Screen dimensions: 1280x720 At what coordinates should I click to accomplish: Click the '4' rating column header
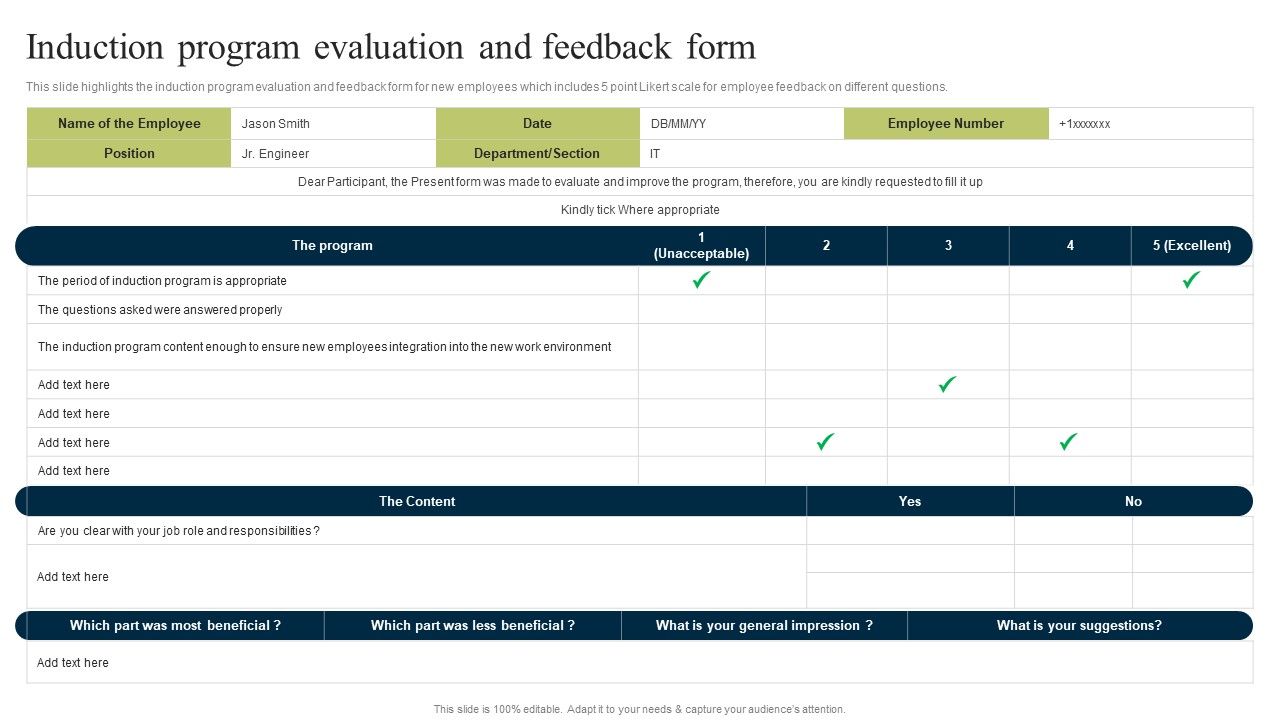point(1070,246)
